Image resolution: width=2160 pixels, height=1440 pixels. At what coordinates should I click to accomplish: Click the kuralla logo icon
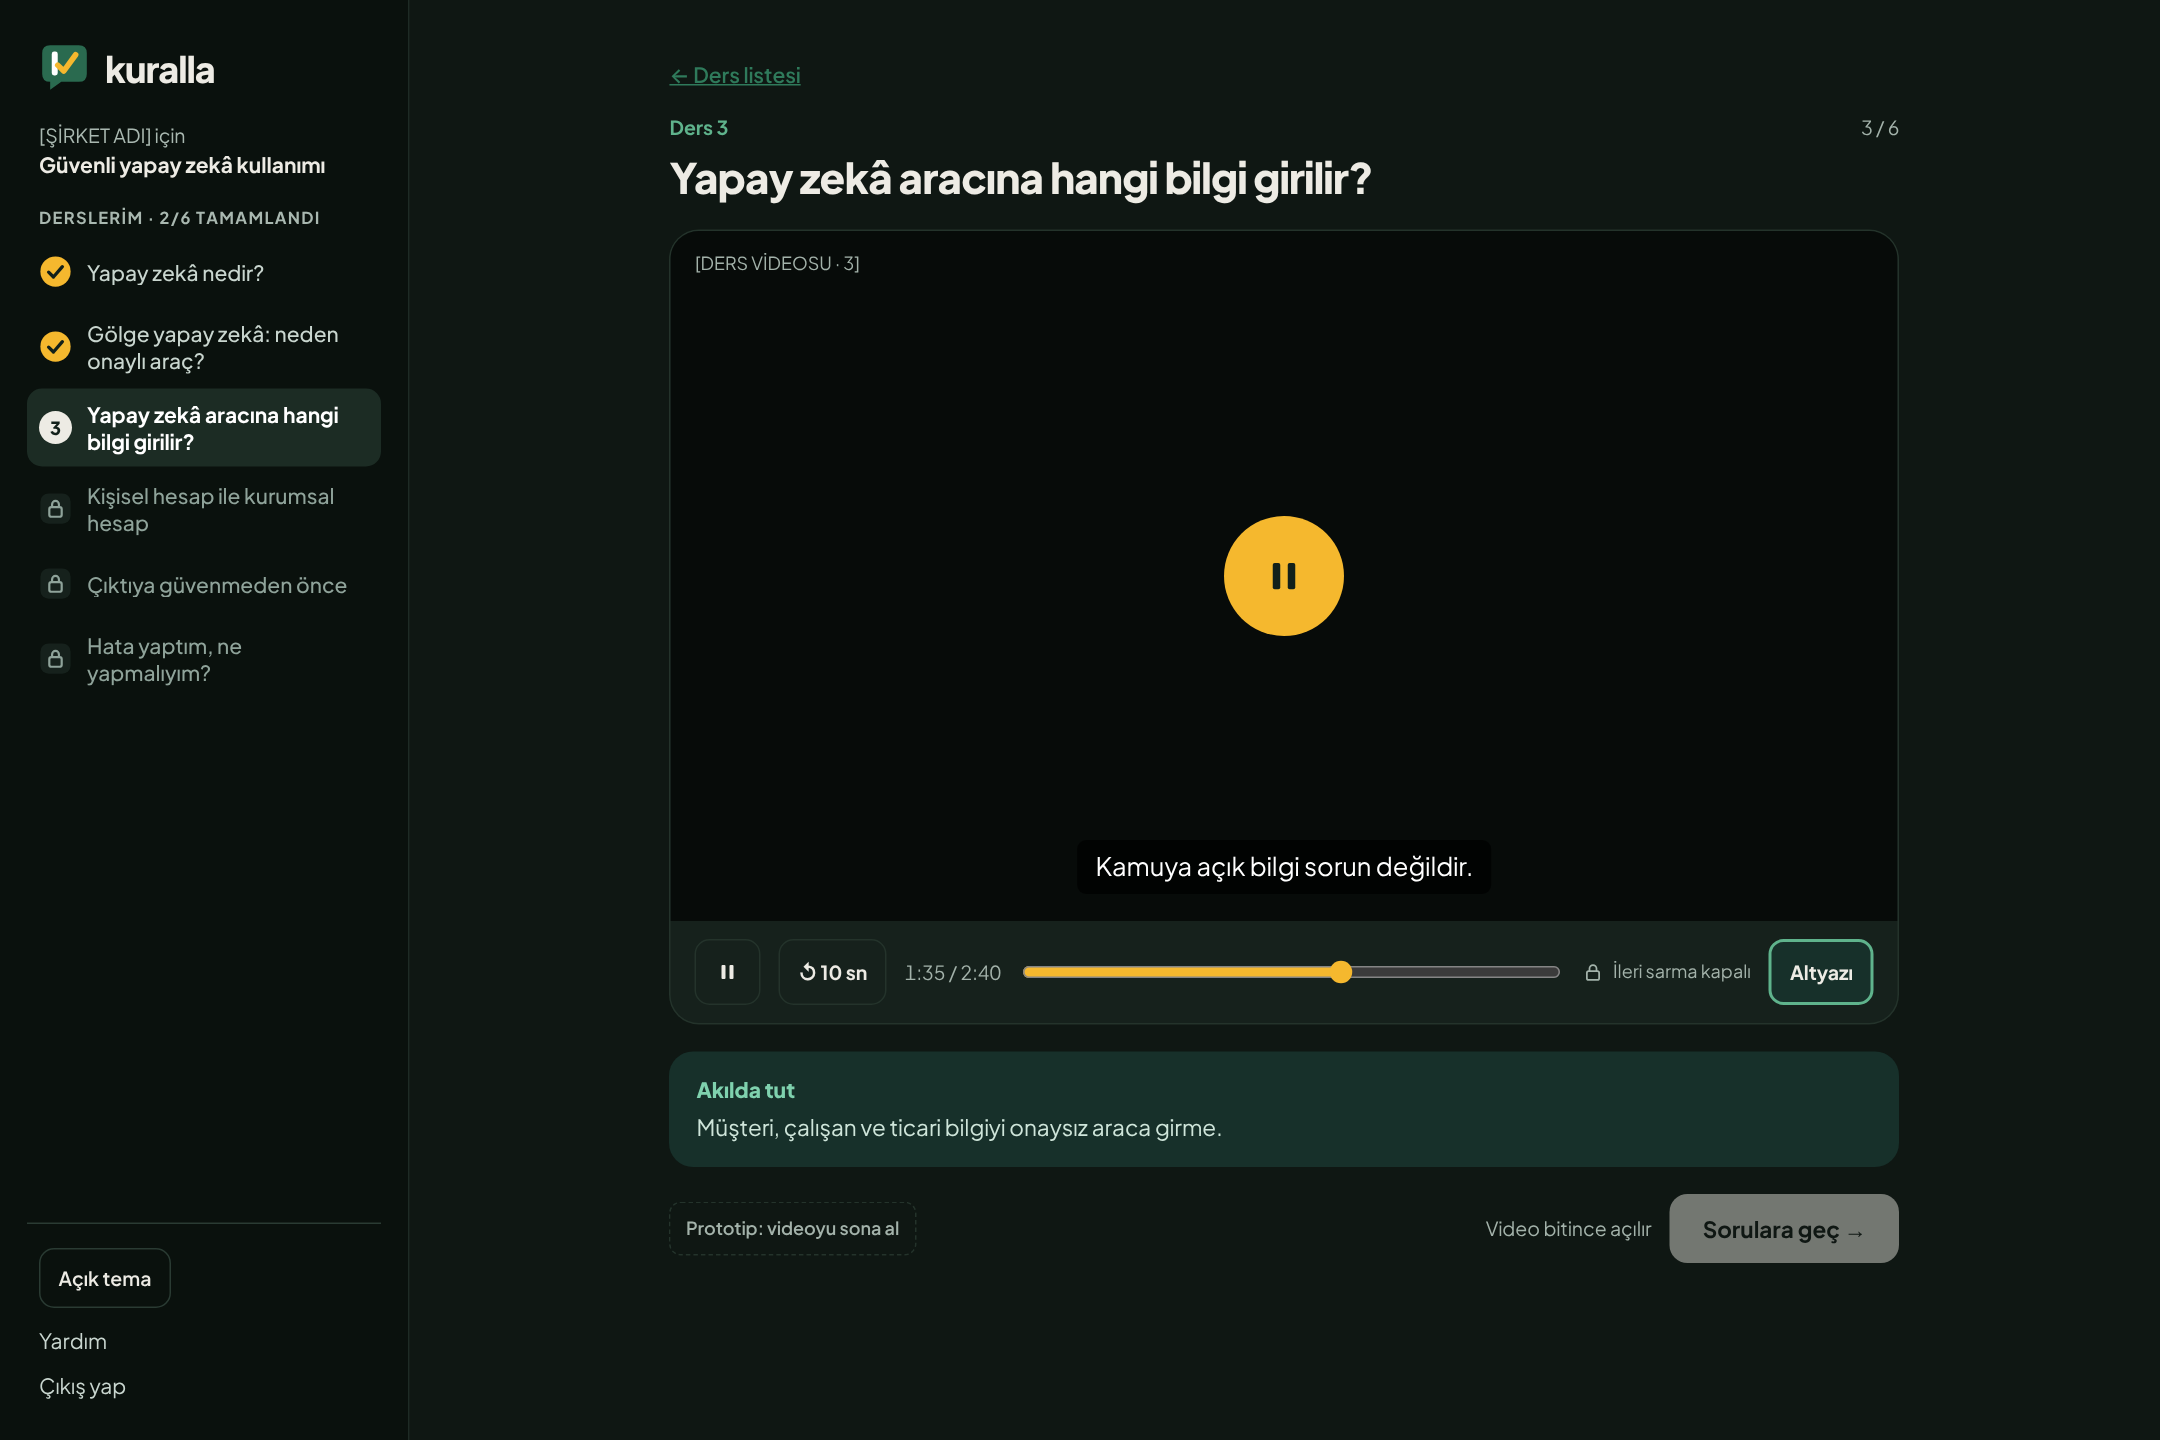click(x=64, y=67)
